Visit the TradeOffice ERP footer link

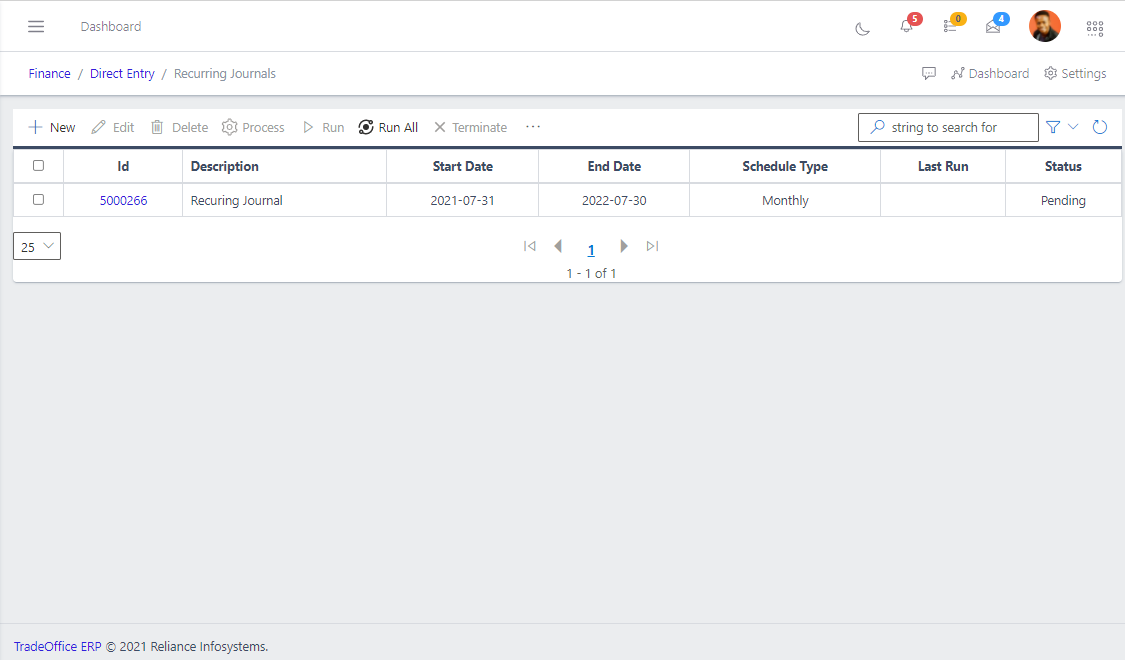click(x=57, y=646)
